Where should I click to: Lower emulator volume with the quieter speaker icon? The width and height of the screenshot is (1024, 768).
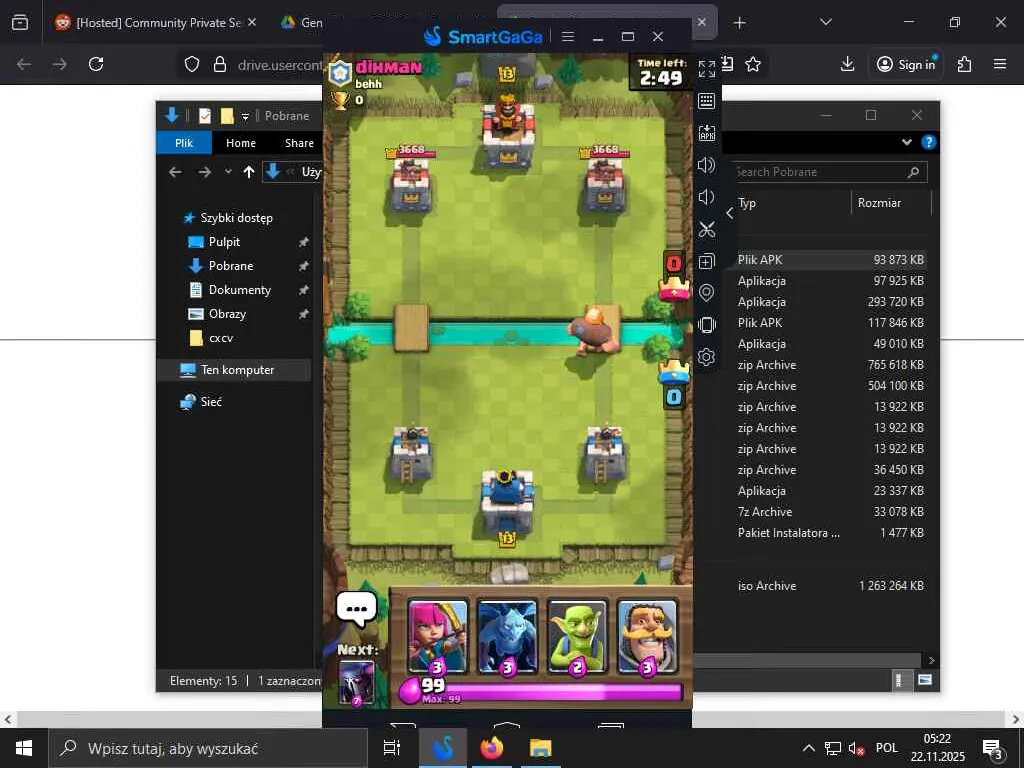(x=706, y=197)
